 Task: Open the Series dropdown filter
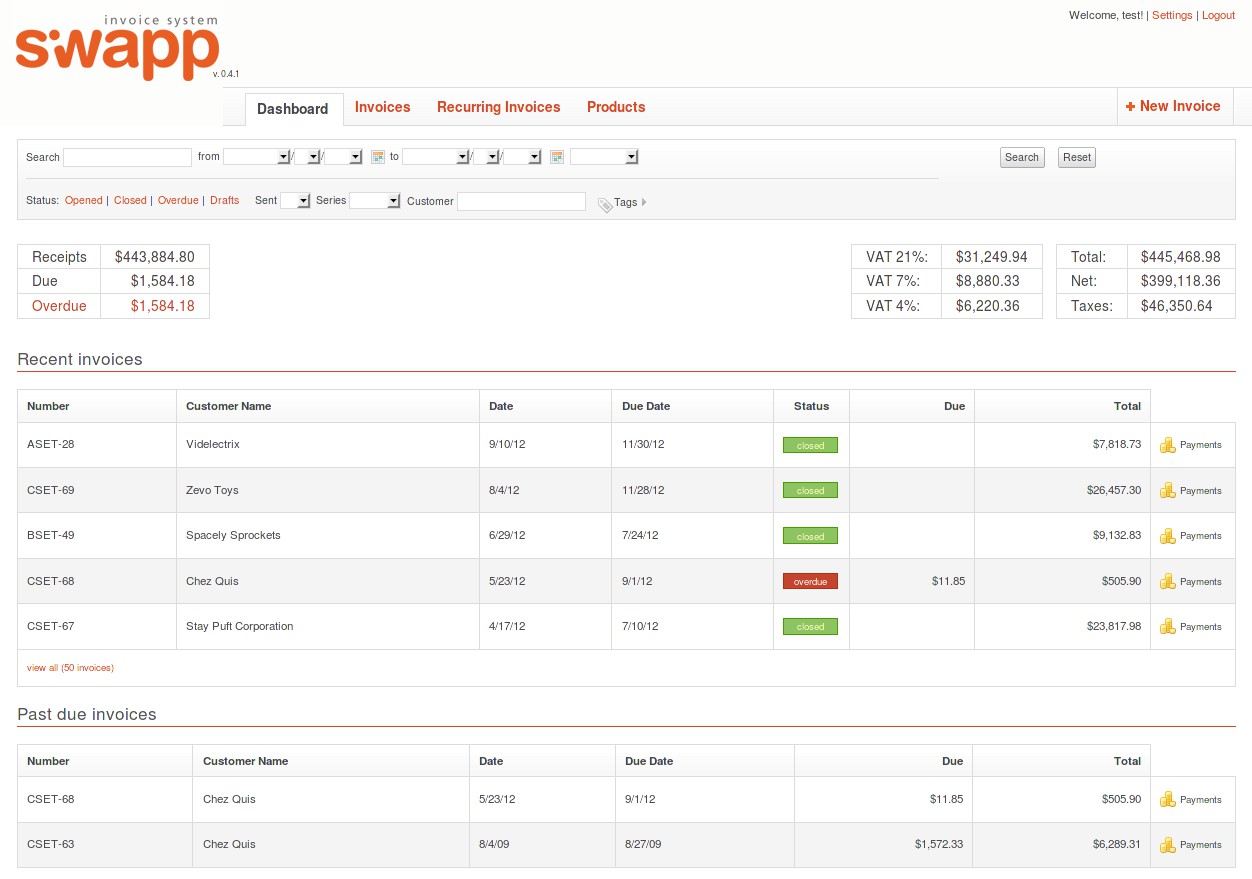[375, 201]
